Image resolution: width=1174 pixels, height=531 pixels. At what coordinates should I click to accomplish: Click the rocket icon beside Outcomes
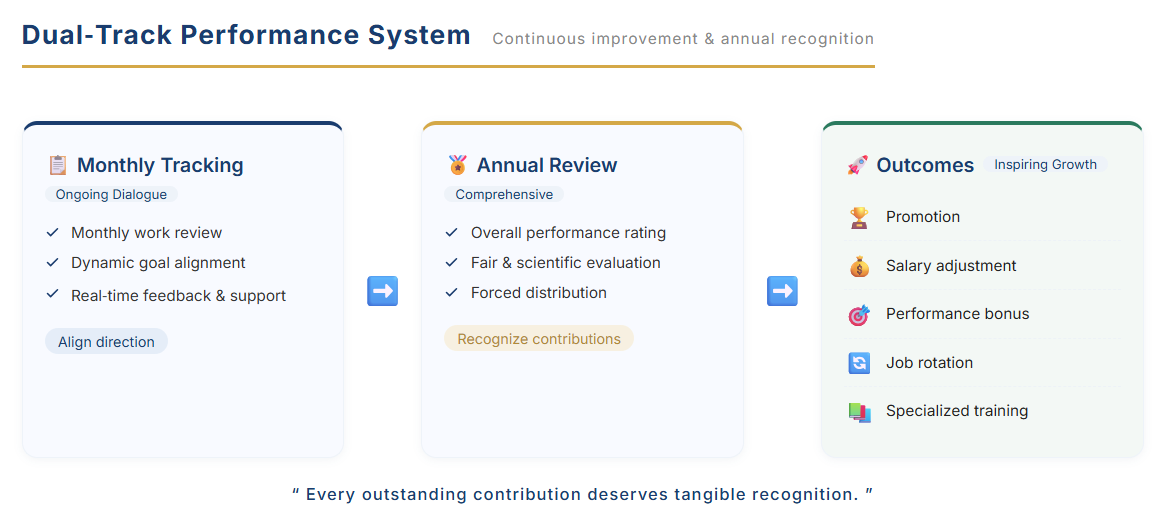point(857,165)
